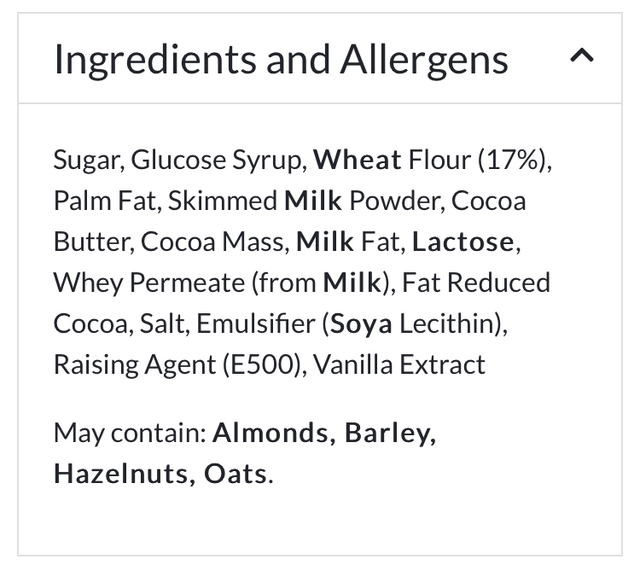Select Oats in the May contain list

coord(235,473)
